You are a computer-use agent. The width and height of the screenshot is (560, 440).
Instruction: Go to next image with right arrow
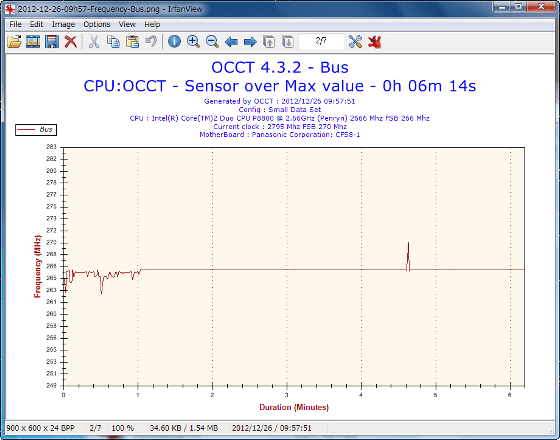(x=250, y=42)
